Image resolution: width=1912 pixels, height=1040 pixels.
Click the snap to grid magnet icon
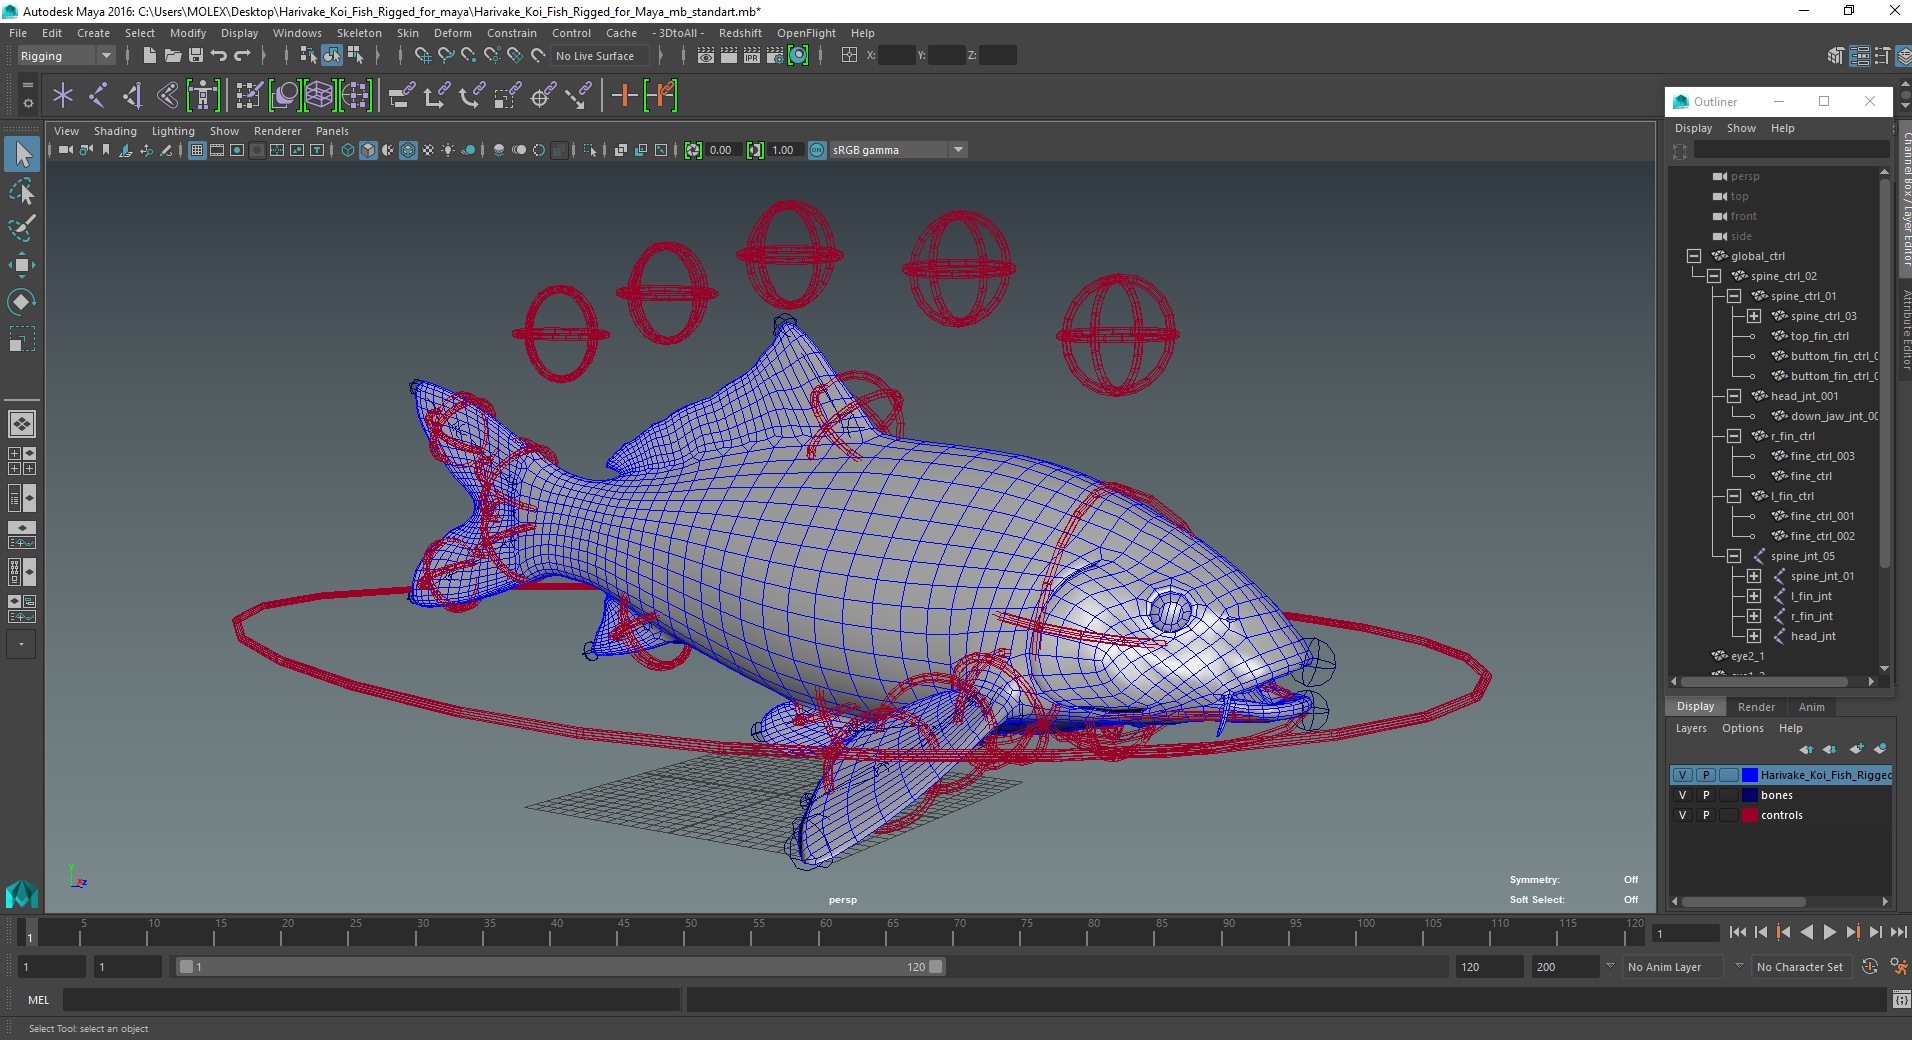423,56
